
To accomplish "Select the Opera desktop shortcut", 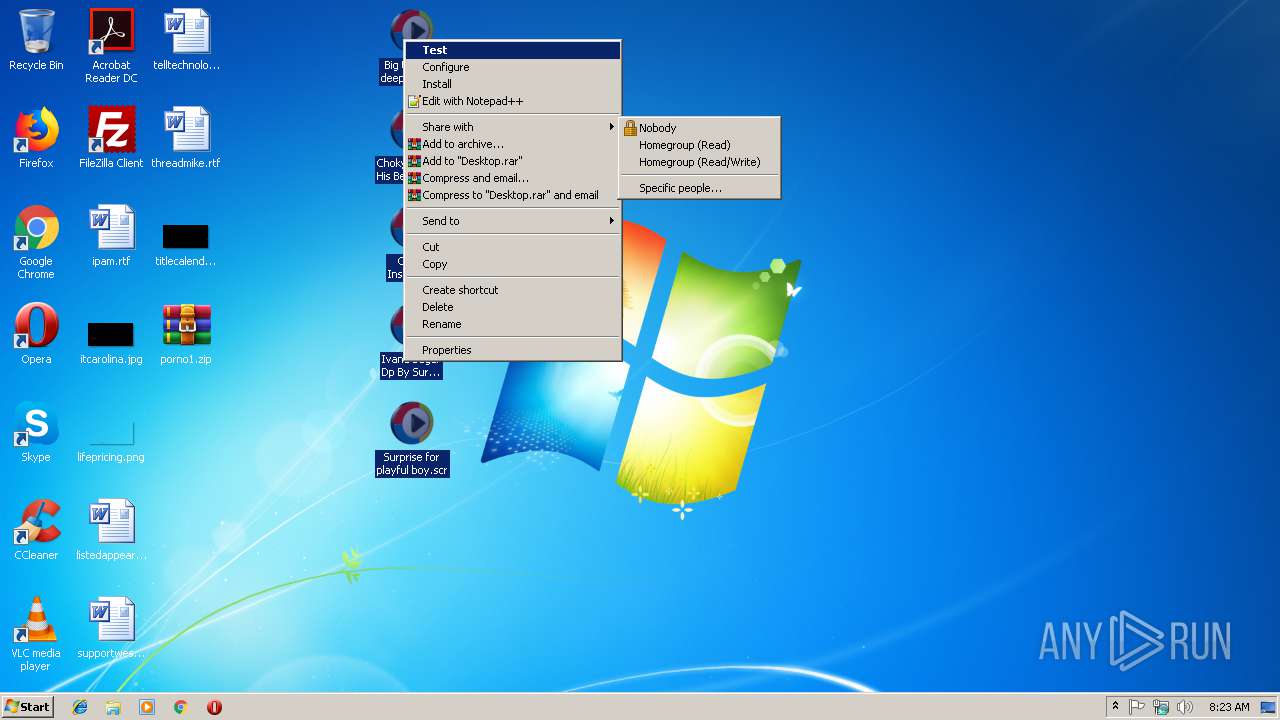I will (x=36, y=335).
